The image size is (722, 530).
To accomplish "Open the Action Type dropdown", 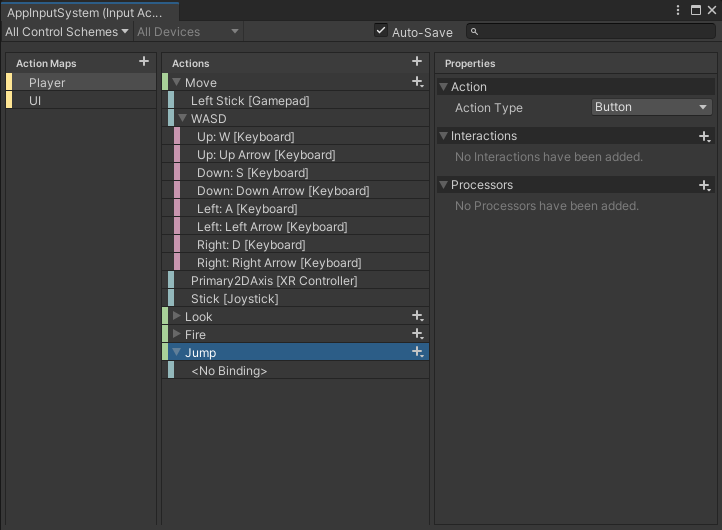I will [x=651, y=107].
